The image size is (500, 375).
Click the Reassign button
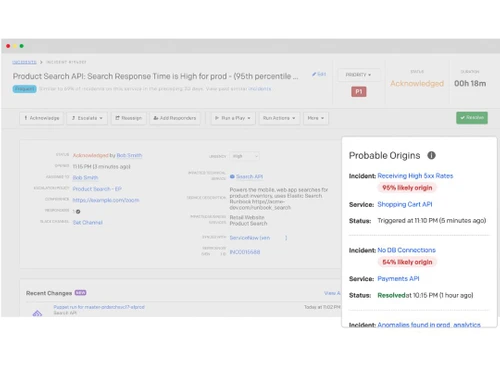point(129,118)
